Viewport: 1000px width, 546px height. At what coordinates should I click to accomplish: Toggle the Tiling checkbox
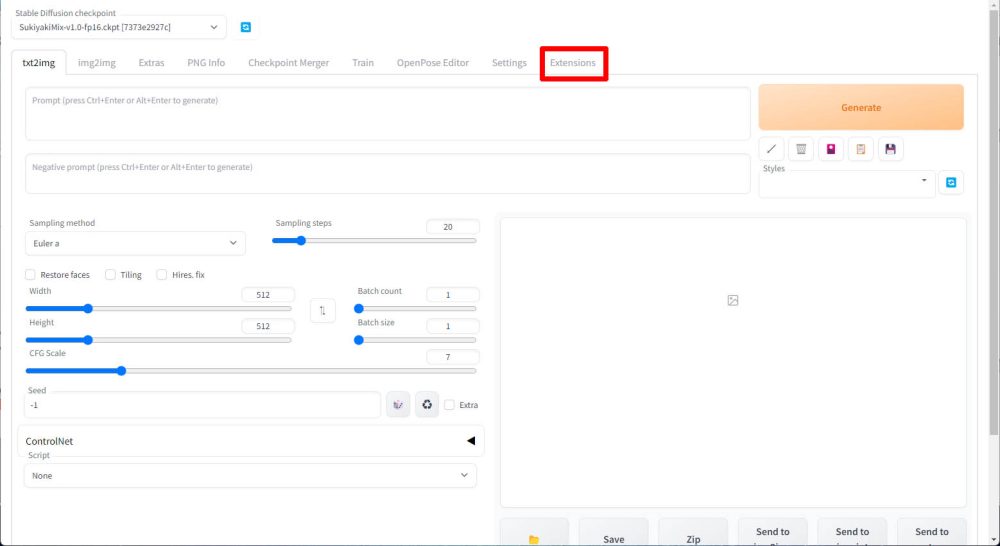point(110,275)
